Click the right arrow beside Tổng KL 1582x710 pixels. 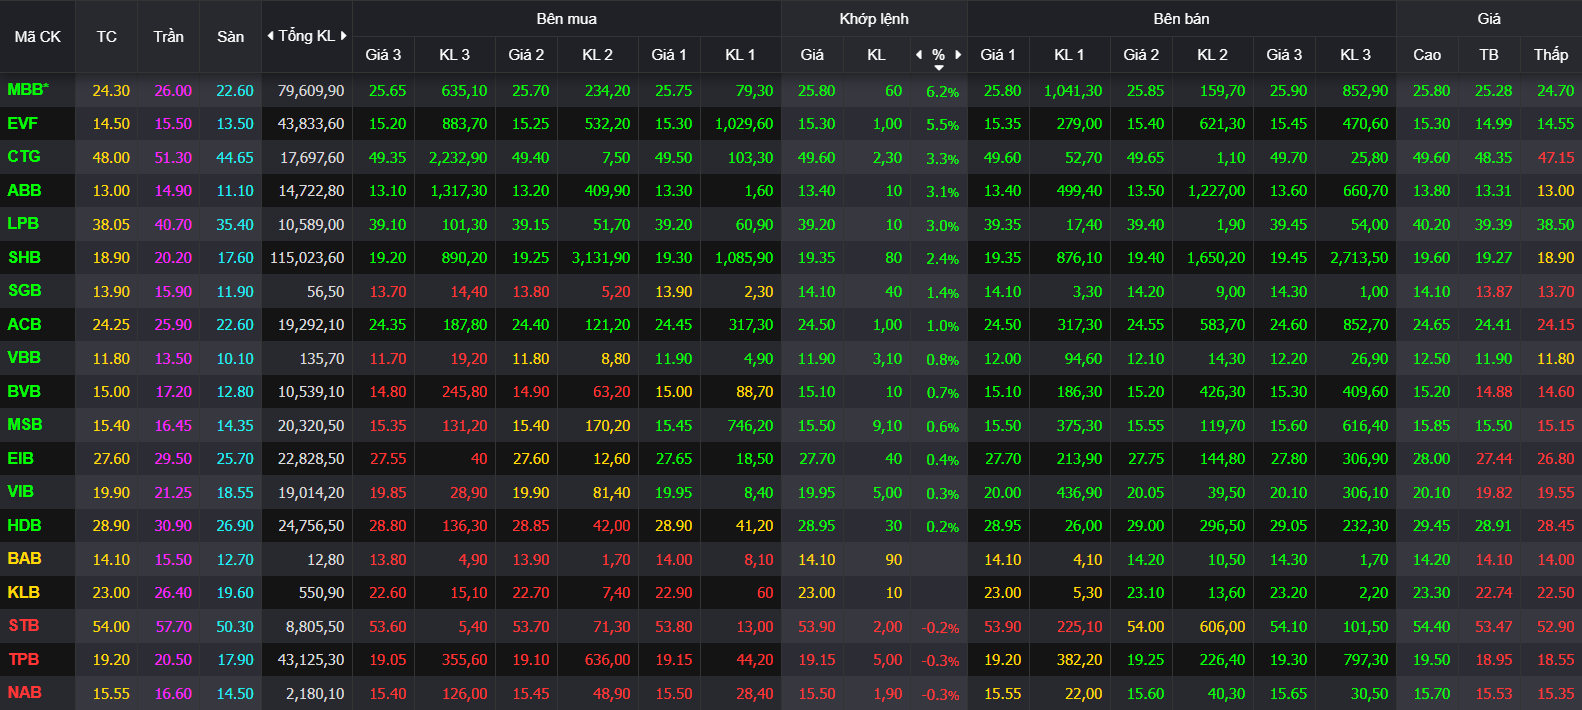pos(343,36)
